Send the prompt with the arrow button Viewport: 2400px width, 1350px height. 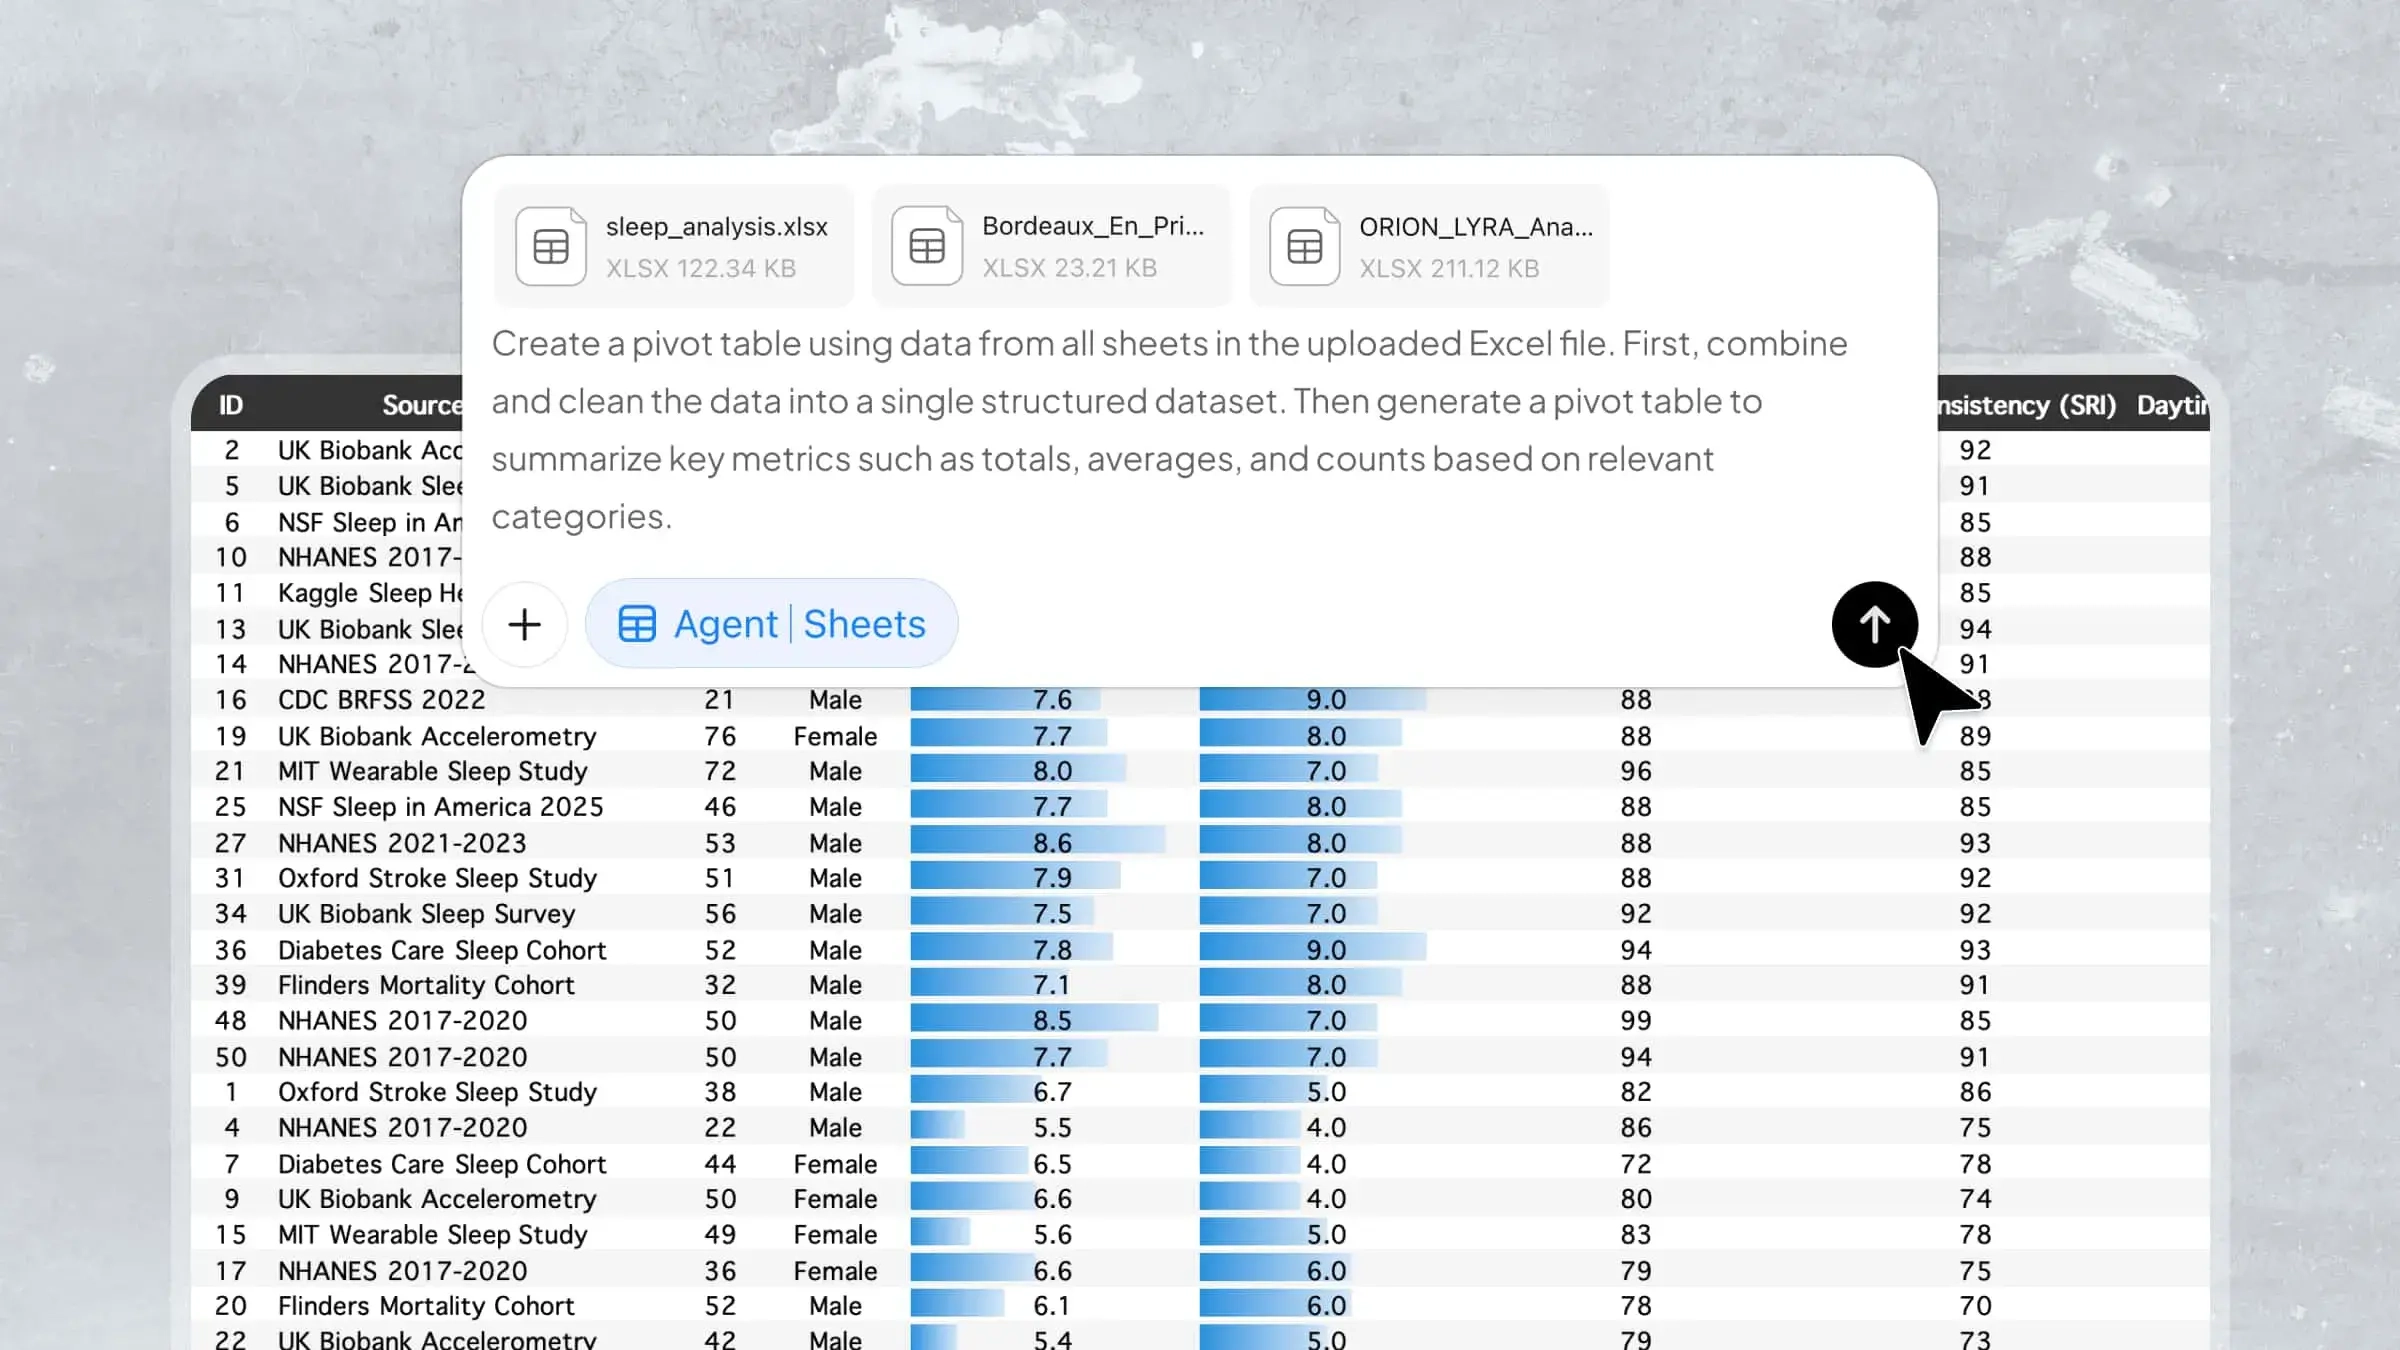(x=1874, y=624)
